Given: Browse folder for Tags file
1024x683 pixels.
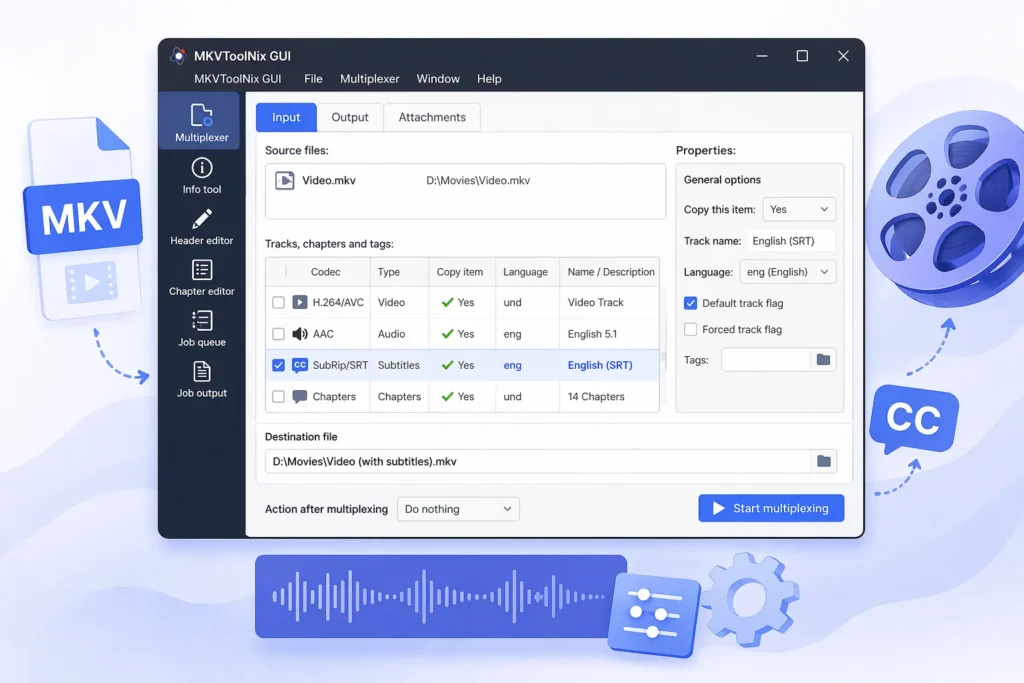Looking at the screenshot, I should pos(823,360).
